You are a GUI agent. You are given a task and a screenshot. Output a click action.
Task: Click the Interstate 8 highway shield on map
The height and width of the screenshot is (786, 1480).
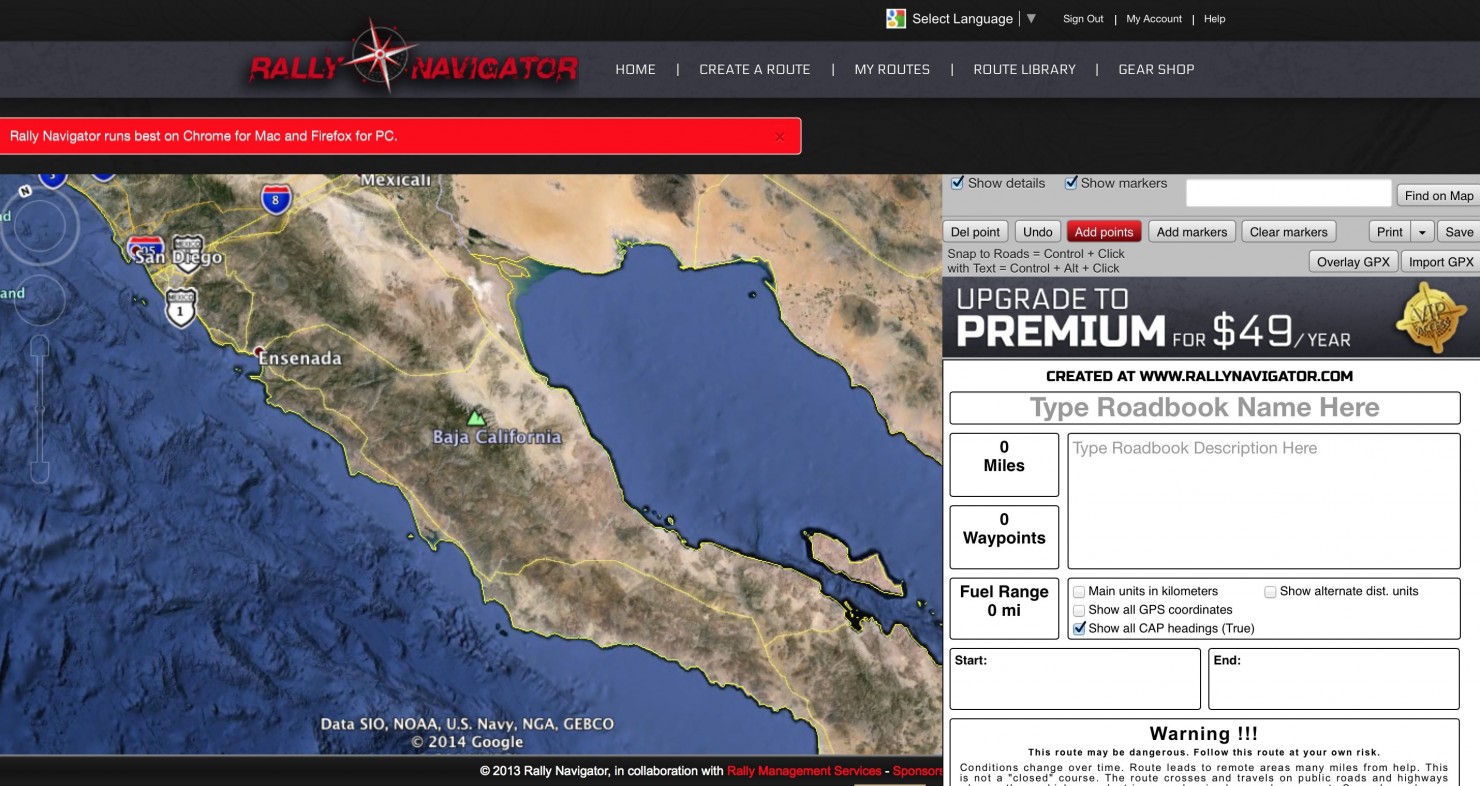click(276, 198)
